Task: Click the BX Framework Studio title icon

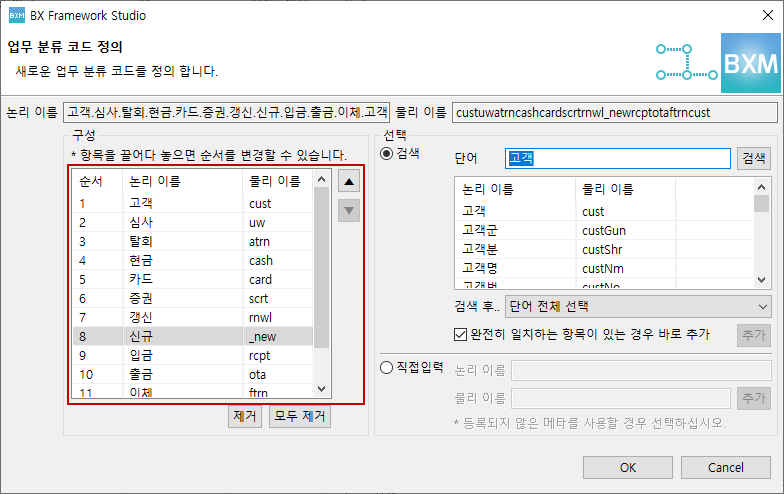Action: click(x=17, y=16)
